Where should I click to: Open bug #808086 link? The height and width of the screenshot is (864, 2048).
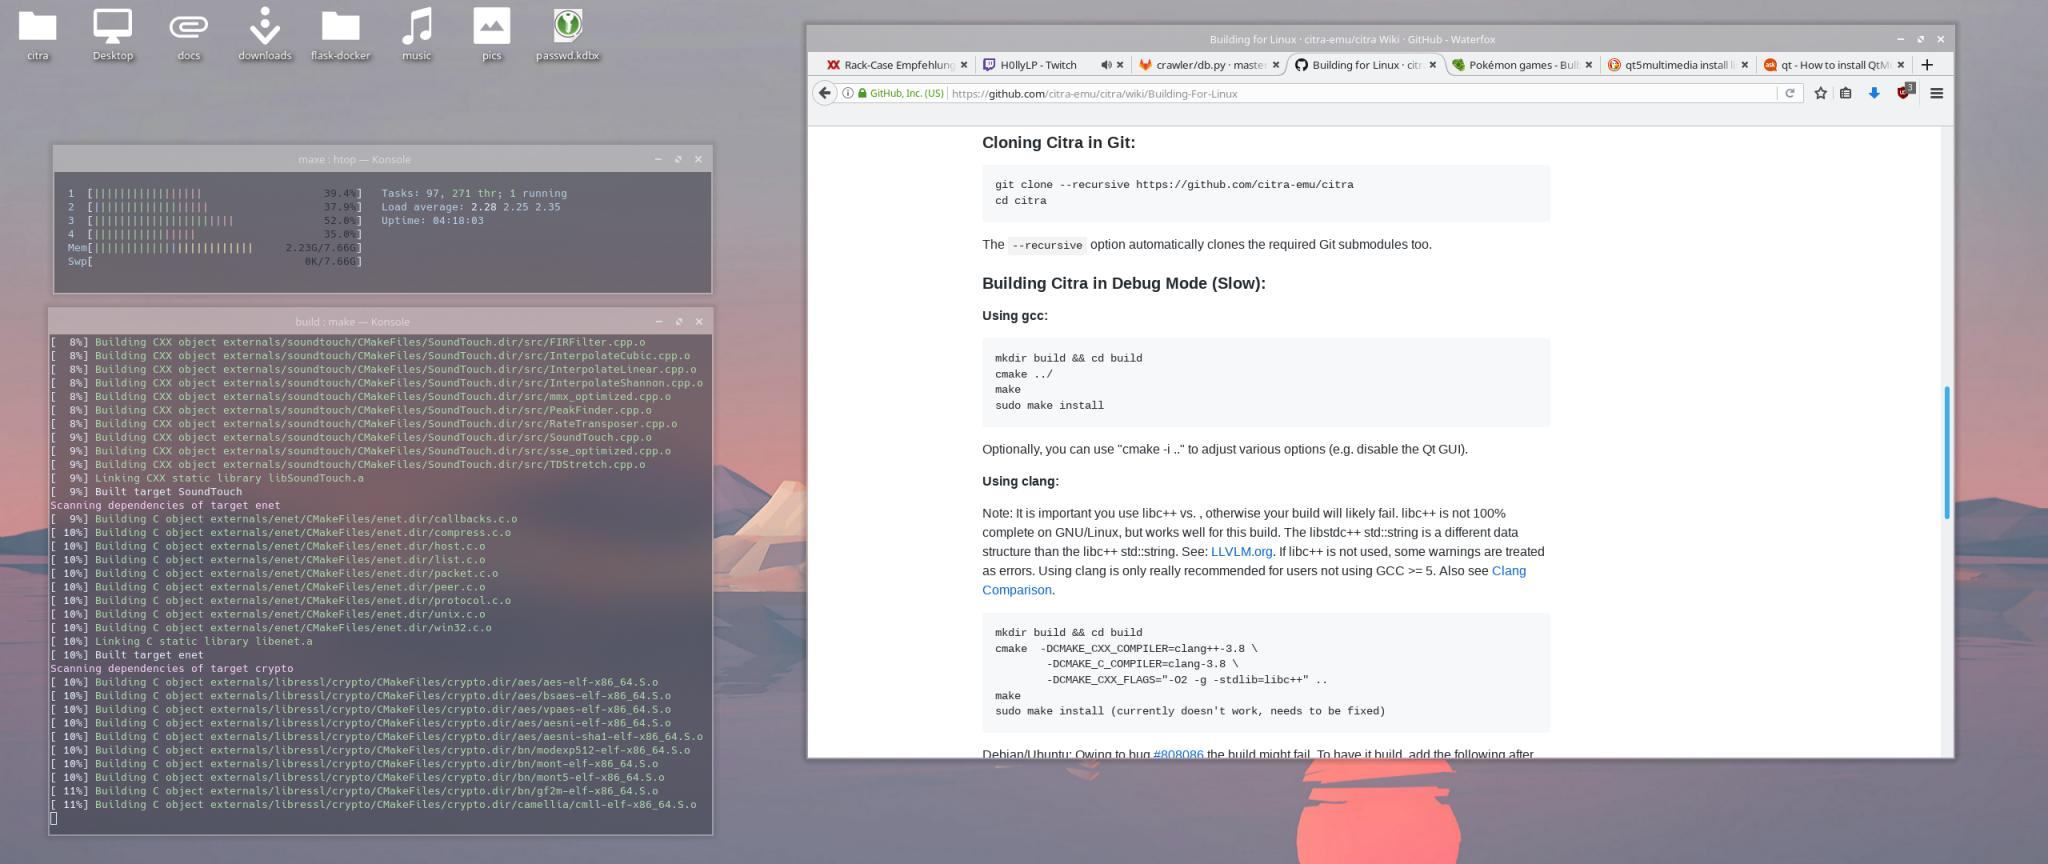1178,754
